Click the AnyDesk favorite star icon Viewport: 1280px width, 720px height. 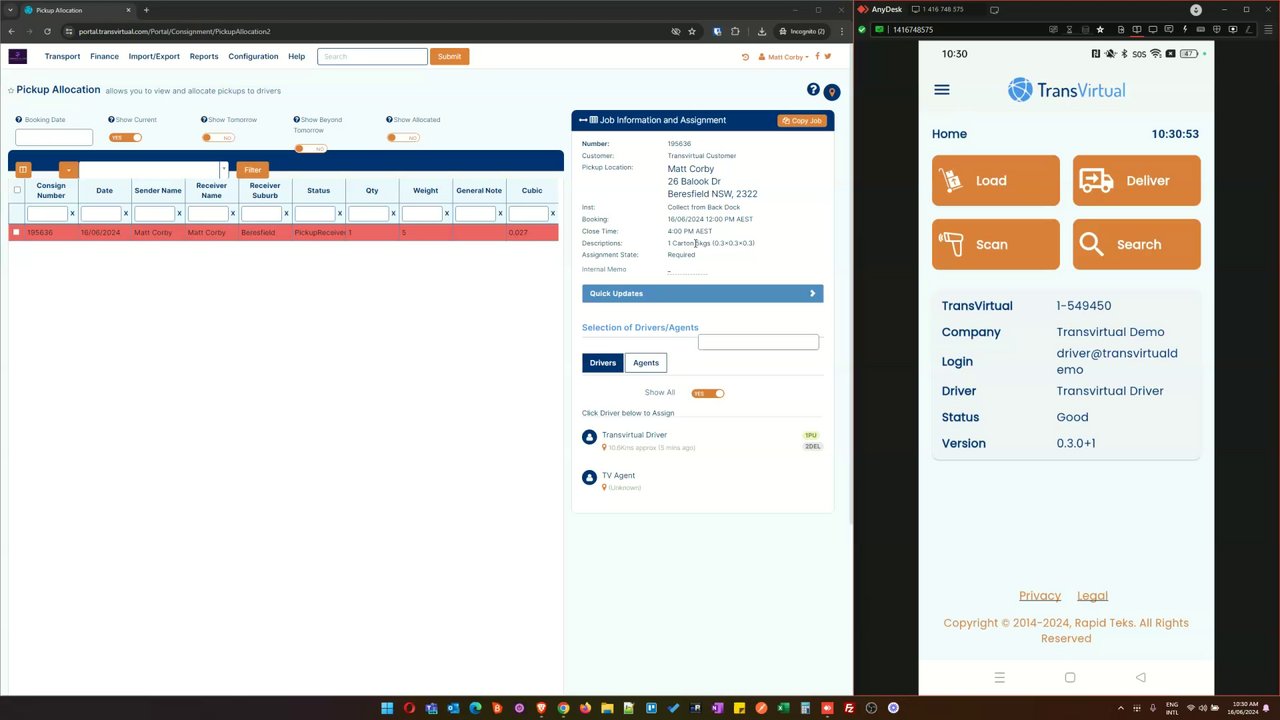tap(1100, 29)
